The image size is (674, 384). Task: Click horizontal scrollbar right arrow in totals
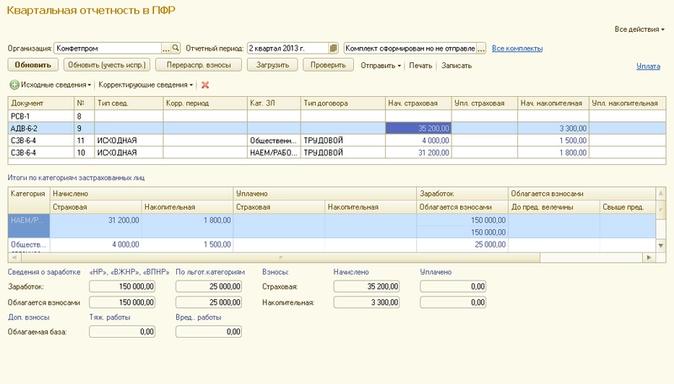pyautogui.click(x=649, y=257)
